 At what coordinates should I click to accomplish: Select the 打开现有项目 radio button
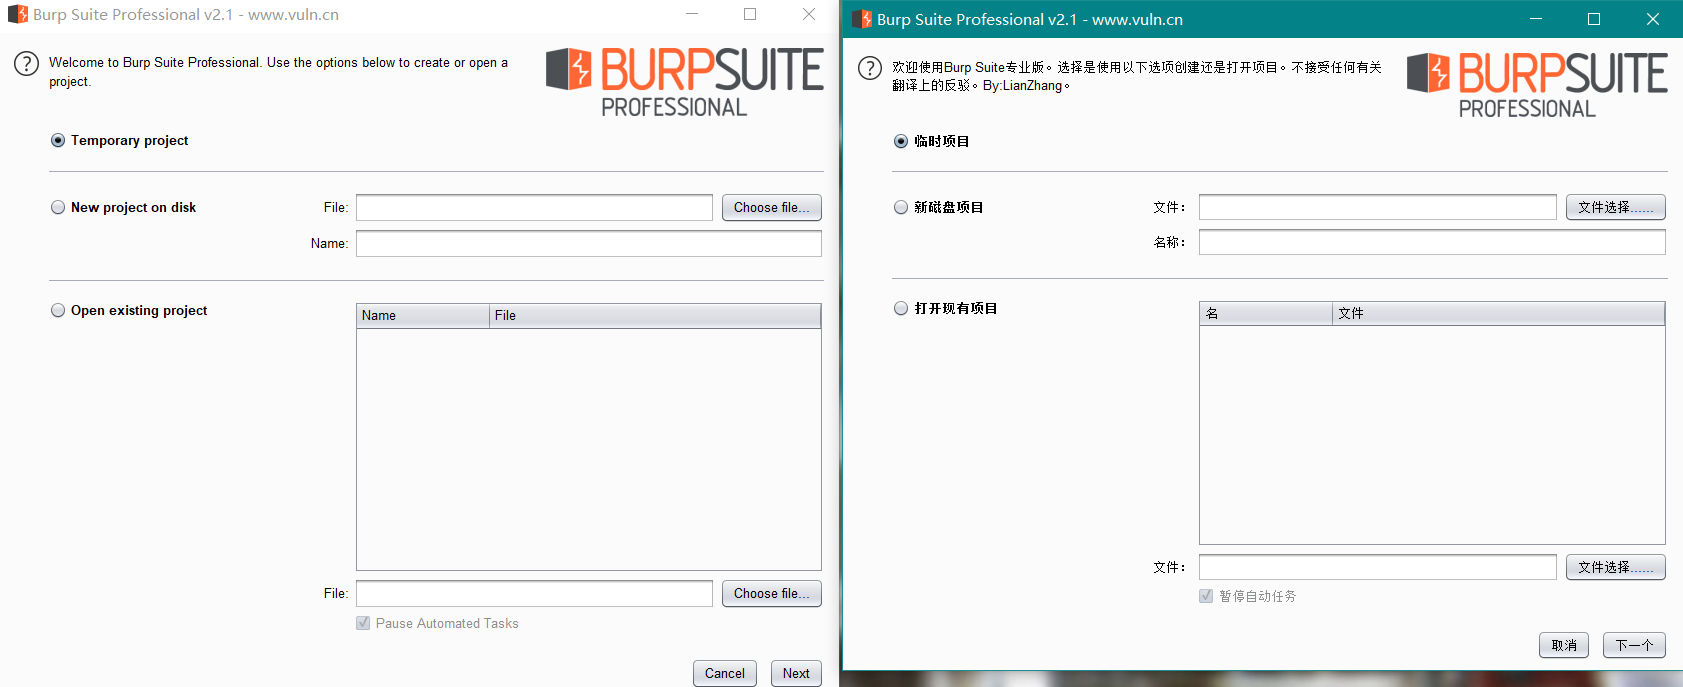click(901, 309)
